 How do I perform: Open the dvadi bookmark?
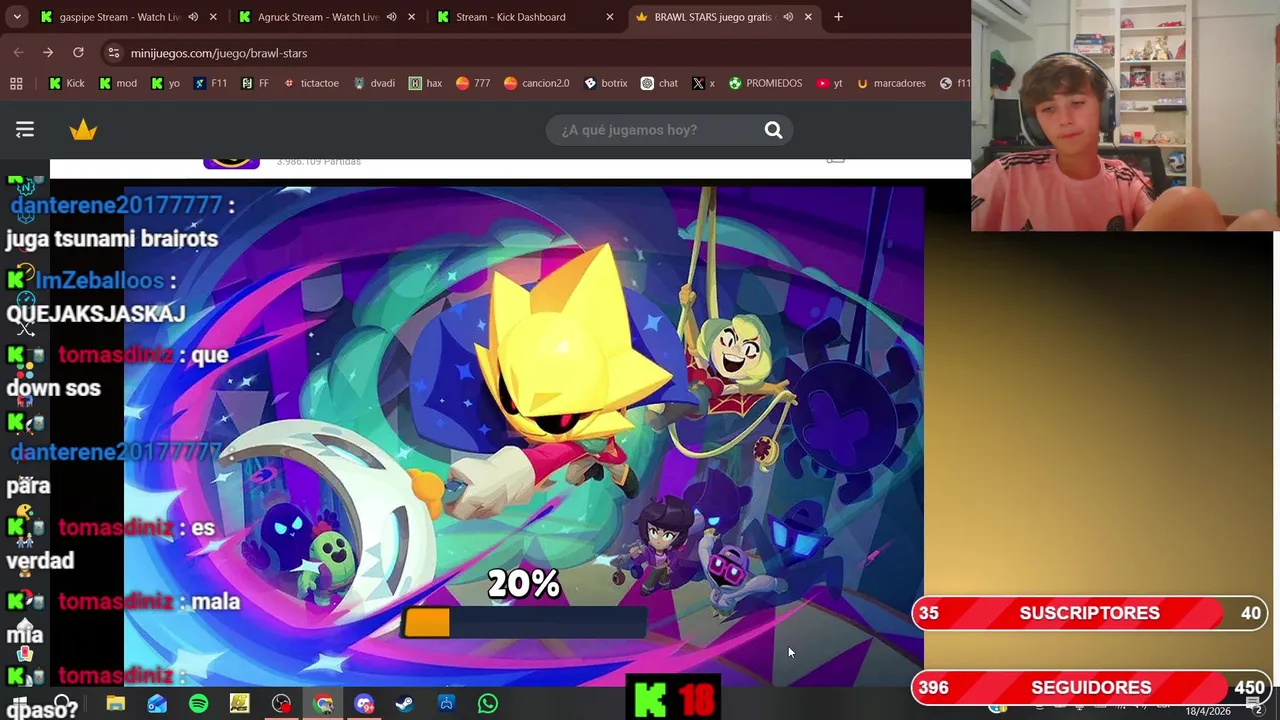click(374, 83)
